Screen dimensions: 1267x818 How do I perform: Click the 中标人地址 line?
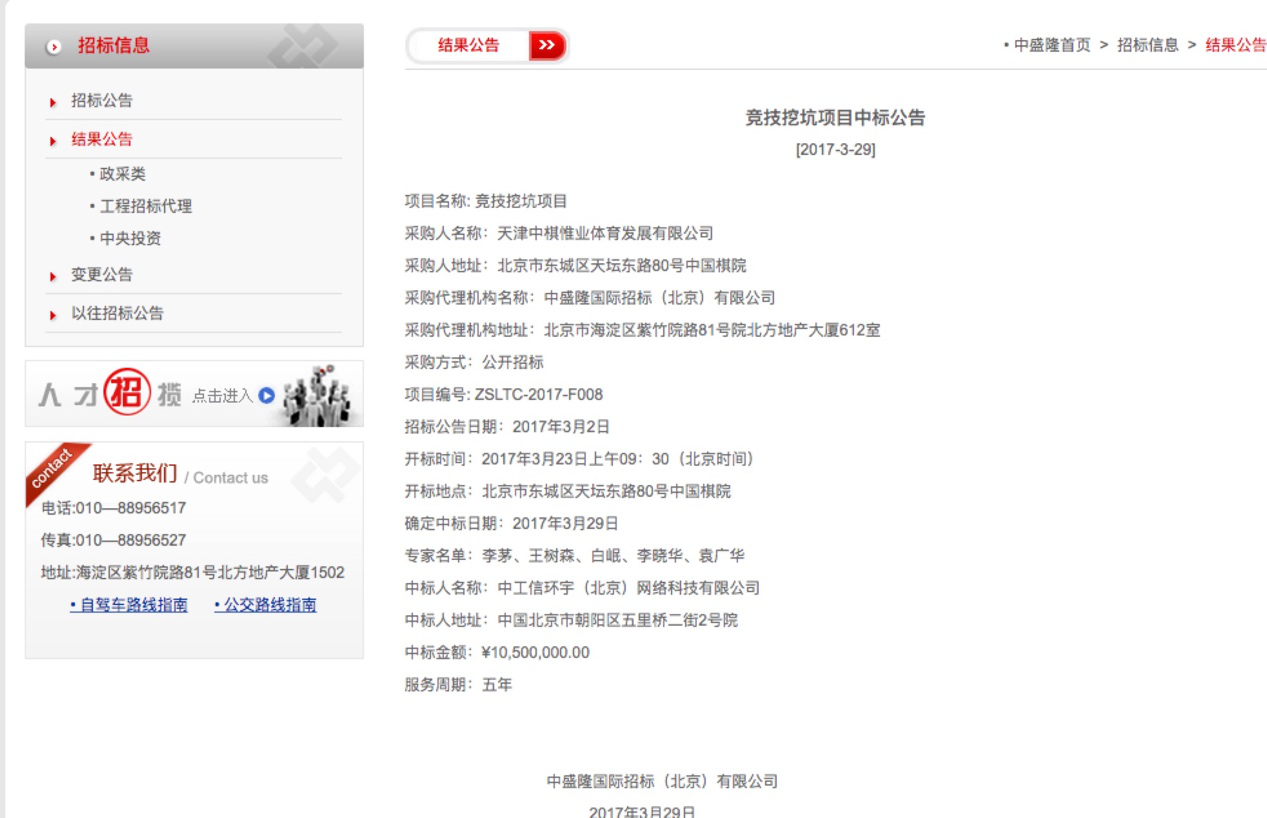click(571, 620)
